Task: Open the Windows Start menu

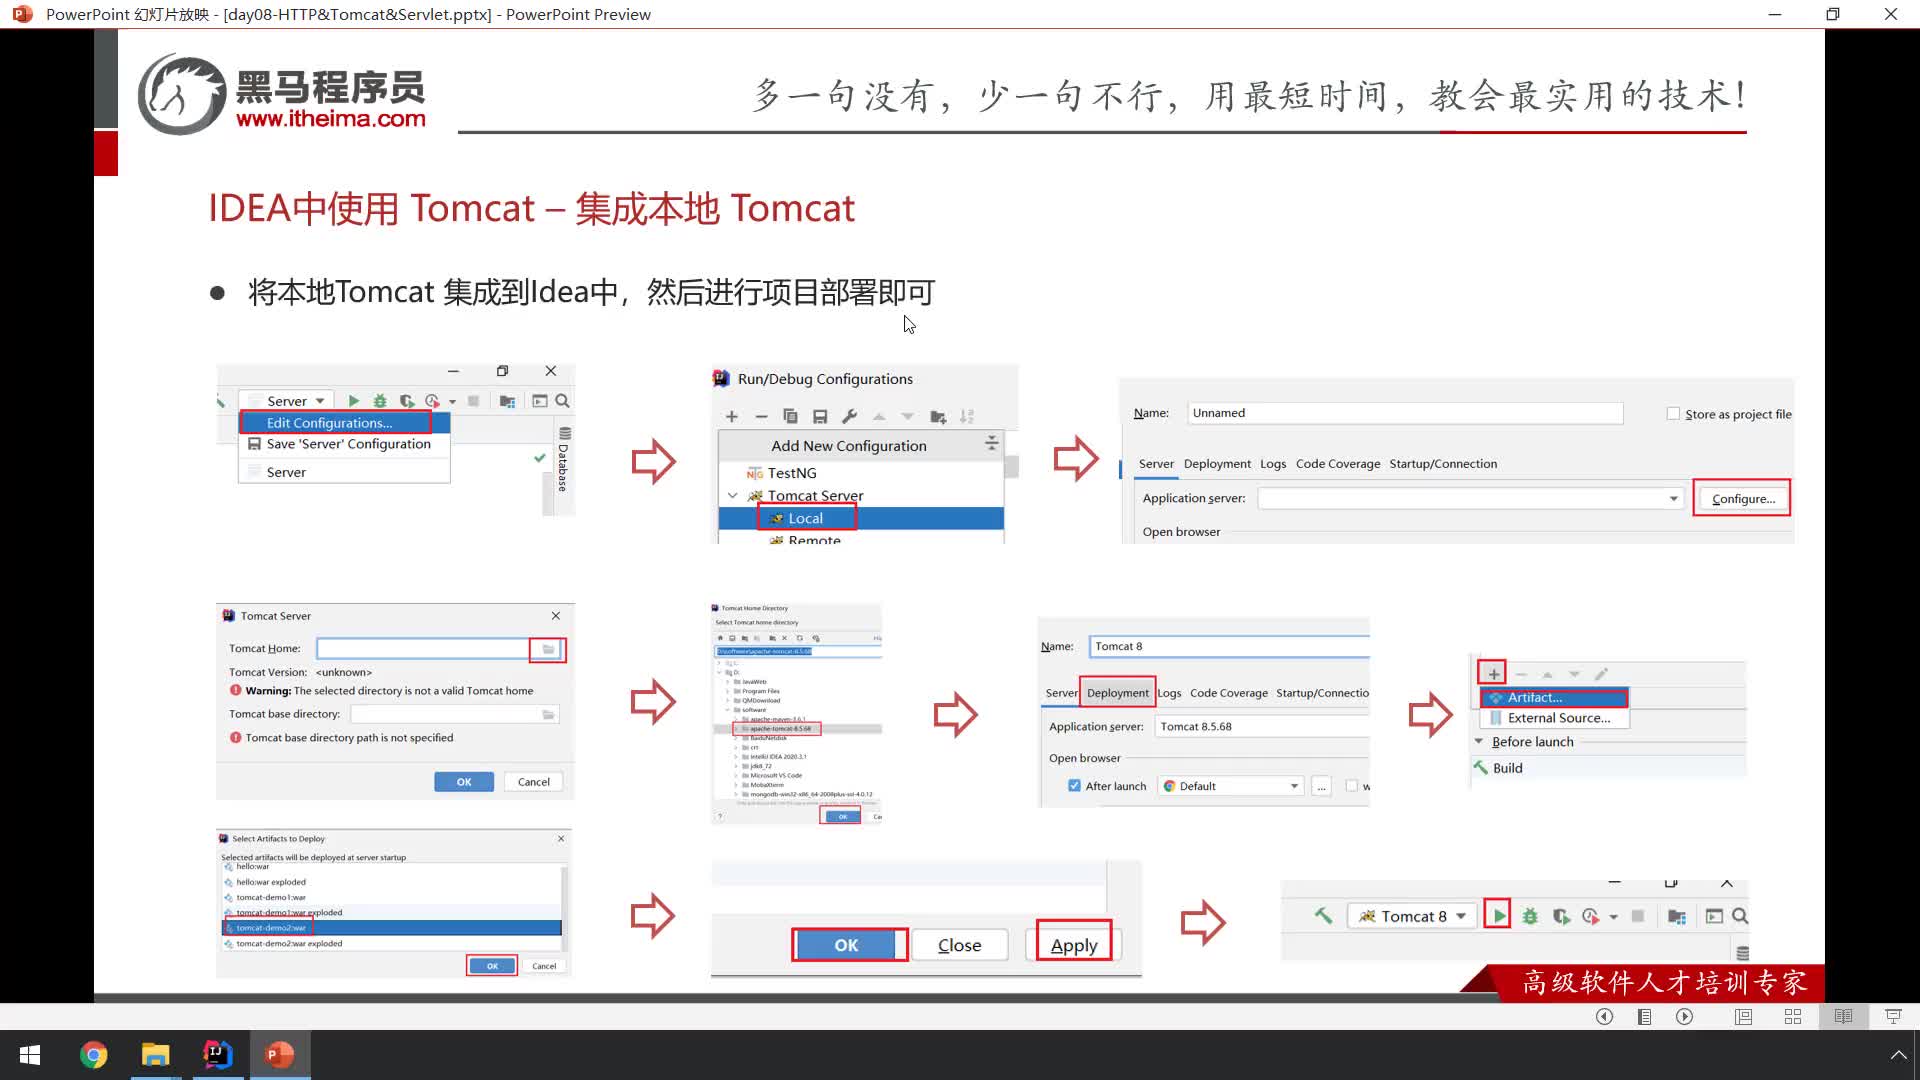Action: (x=30, y=1054)
